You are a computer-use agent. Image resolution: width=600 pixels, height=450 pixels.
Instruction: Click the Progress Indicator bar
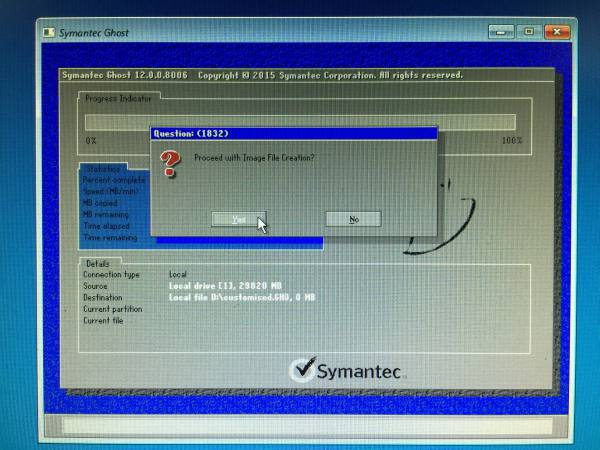pos(300,122)
